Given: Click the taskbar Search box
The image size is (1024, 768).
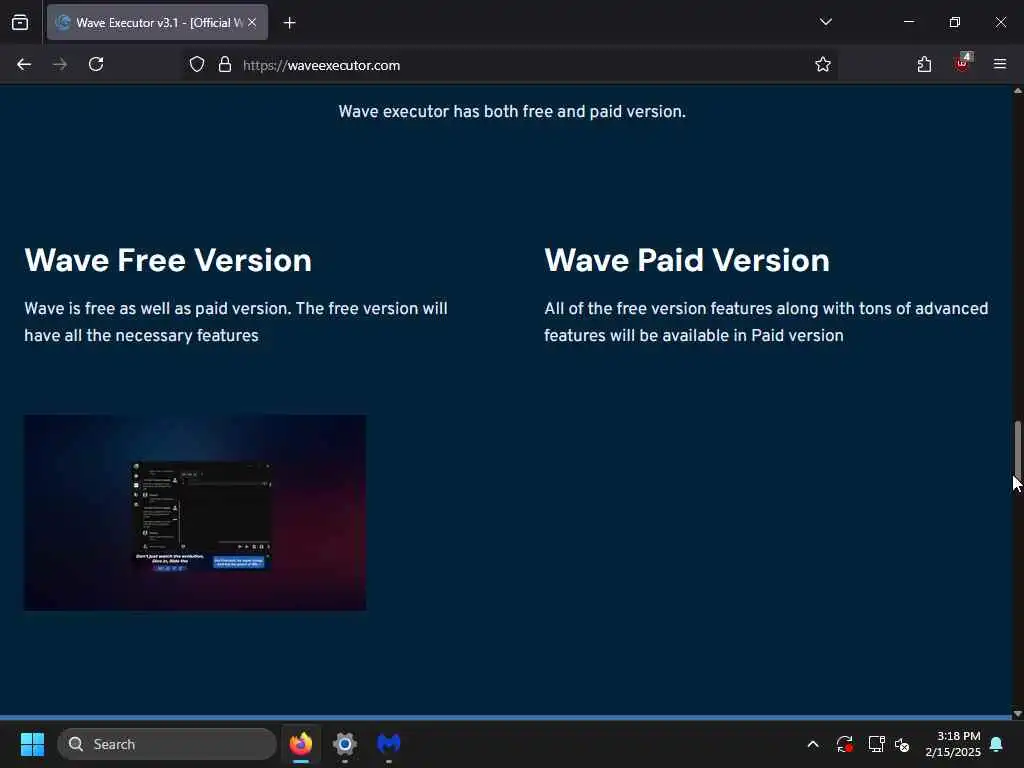Looking at the screenshot, I should pyautogui.click(x=167, y=744).
